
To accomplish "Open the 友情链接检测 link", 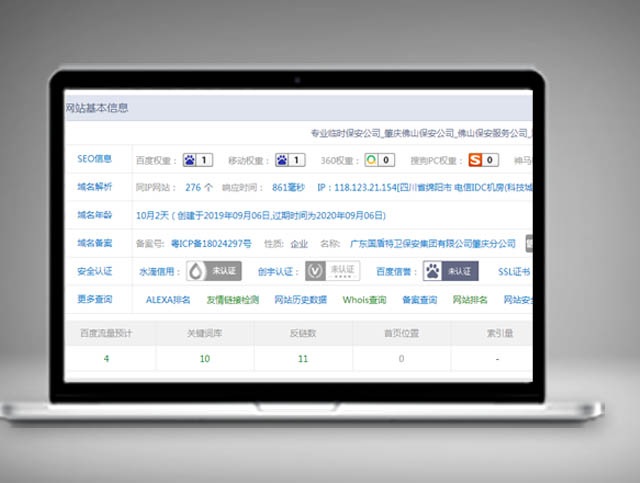I will [x=232, y=299].
